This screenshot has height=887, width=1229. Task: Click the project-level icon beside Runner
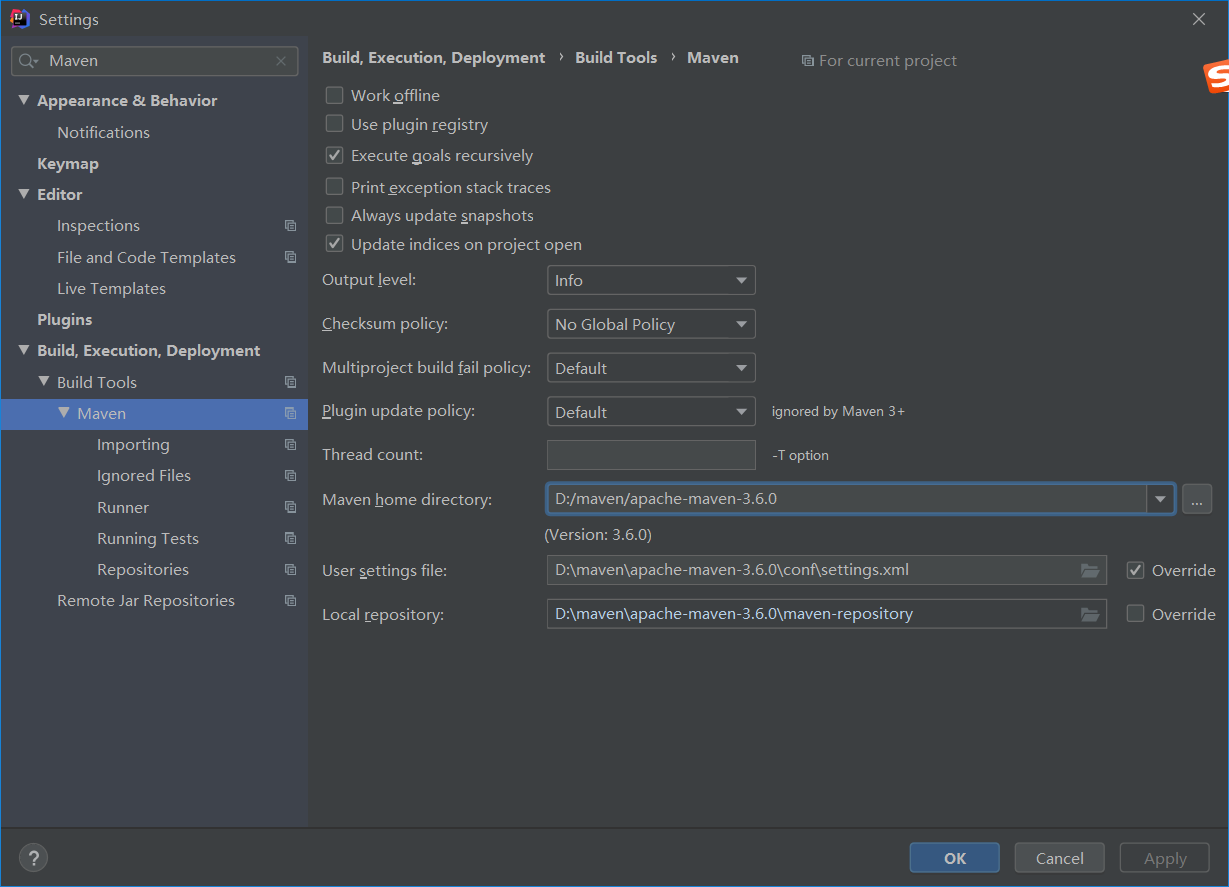(x=290, y=507)
